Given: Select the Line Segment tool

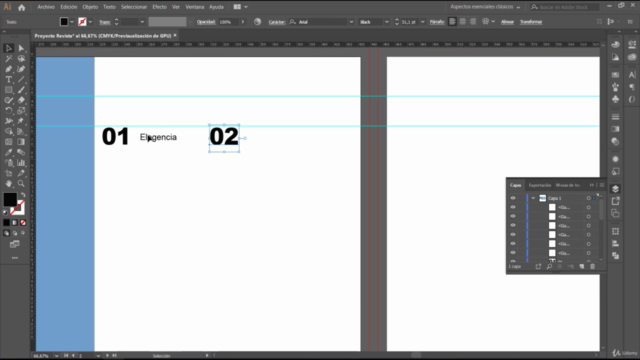Looking at the screenshot, I should (x=21, y=80).
